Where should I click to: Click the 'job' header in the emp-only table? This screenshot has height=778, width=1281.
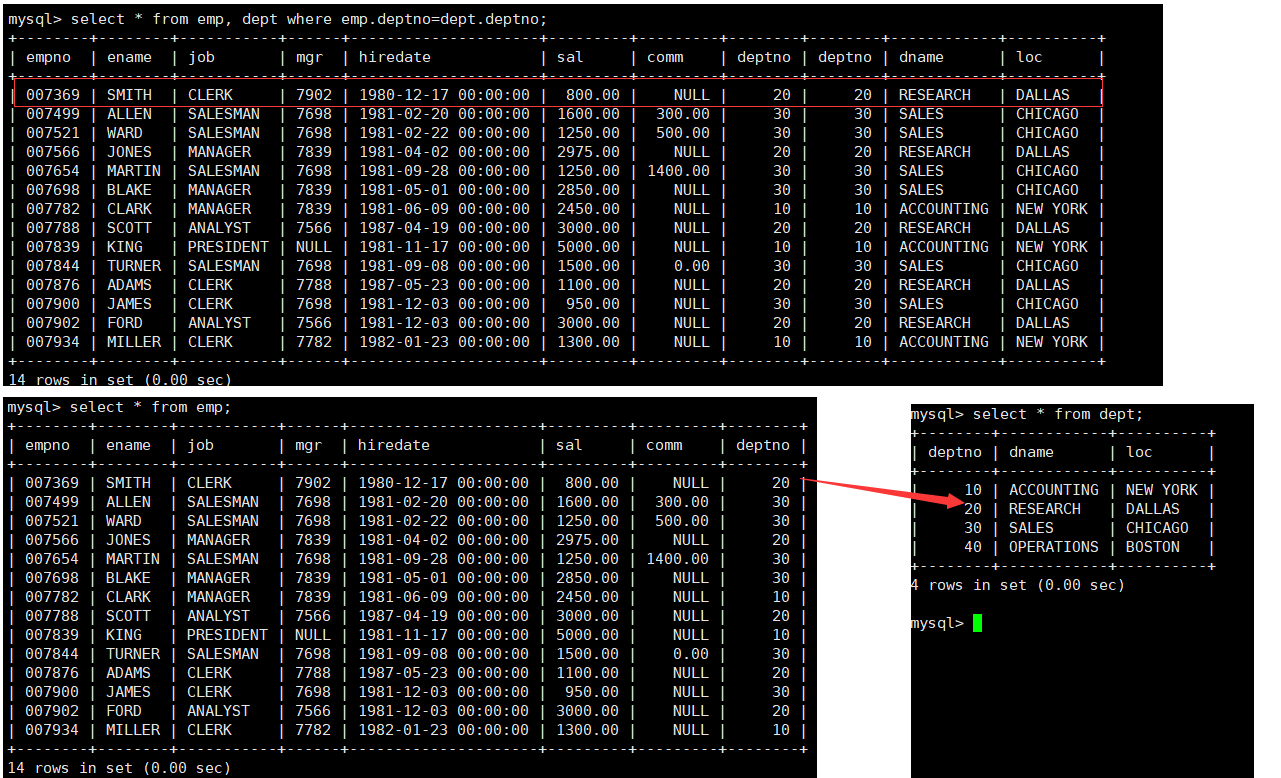[x=200, y=445]
